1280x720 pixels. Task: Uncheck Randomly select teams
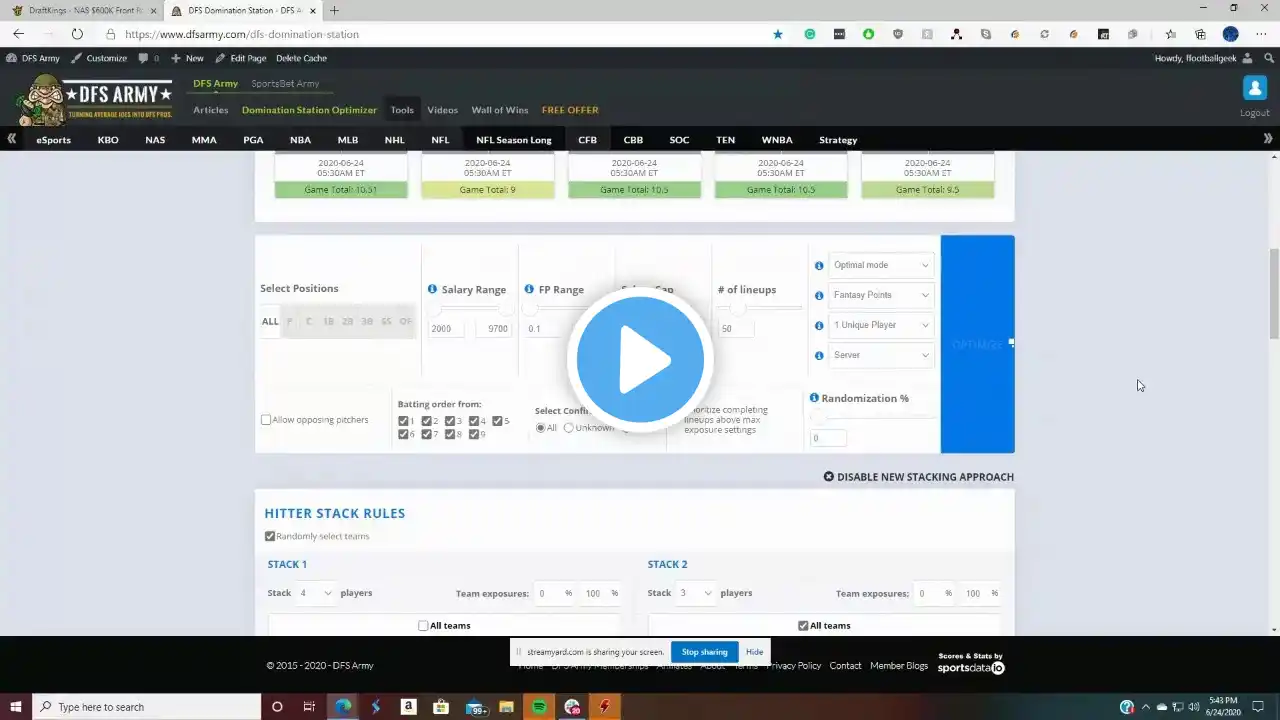[x=270, y=536]
